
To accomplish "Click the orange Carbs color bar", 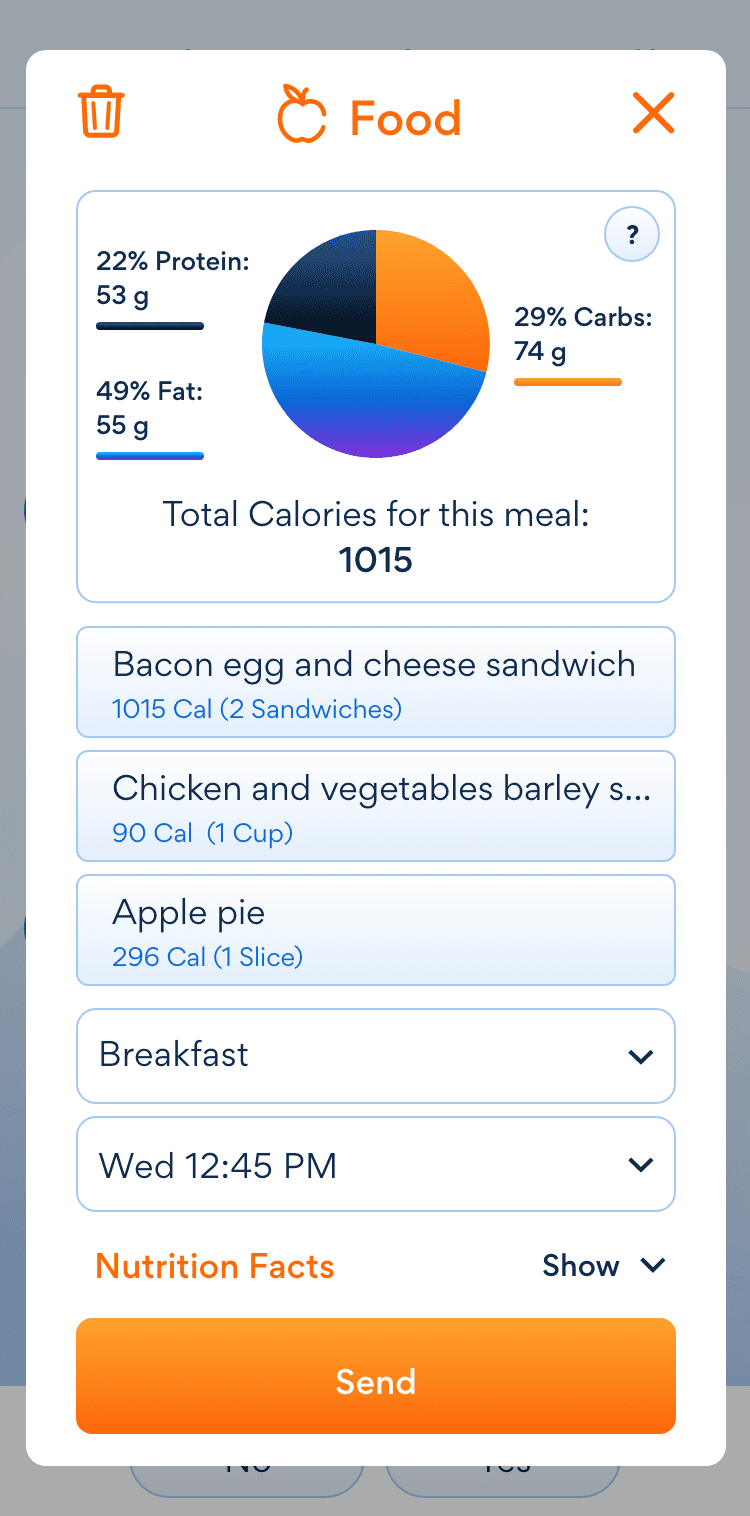I will (568, 382).
